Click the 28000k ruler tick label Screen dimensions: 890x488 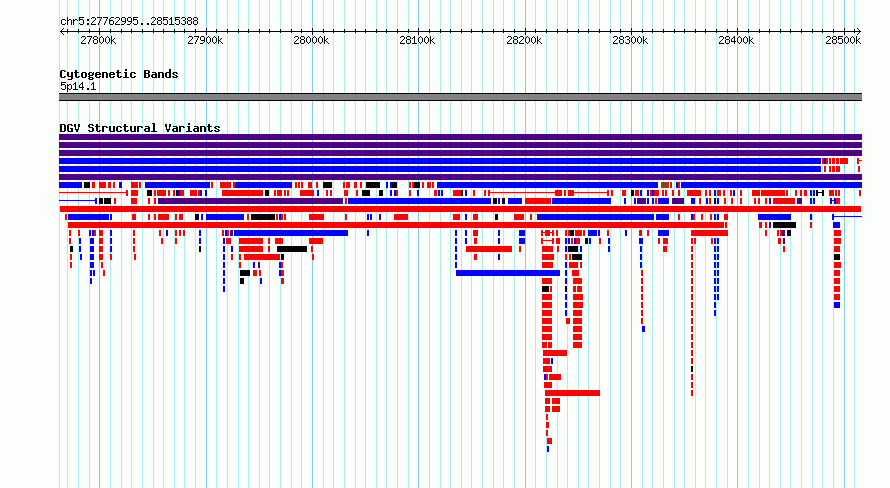311,40
